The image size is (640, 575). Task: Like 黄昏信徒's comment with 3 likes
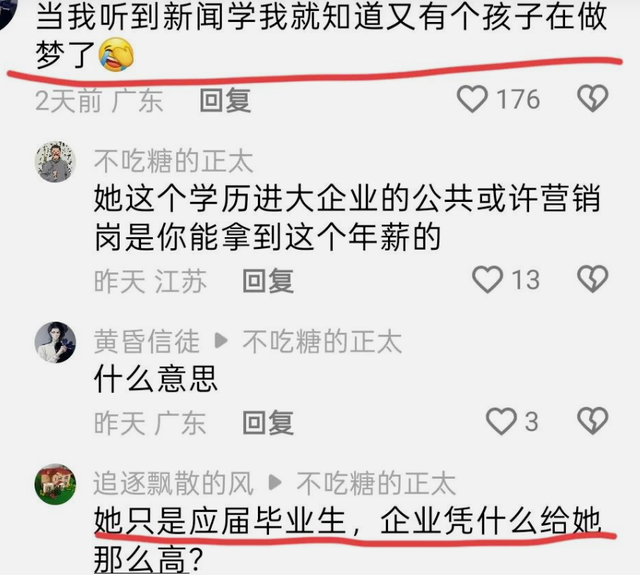pyautogui.click(x=501, y=421)
